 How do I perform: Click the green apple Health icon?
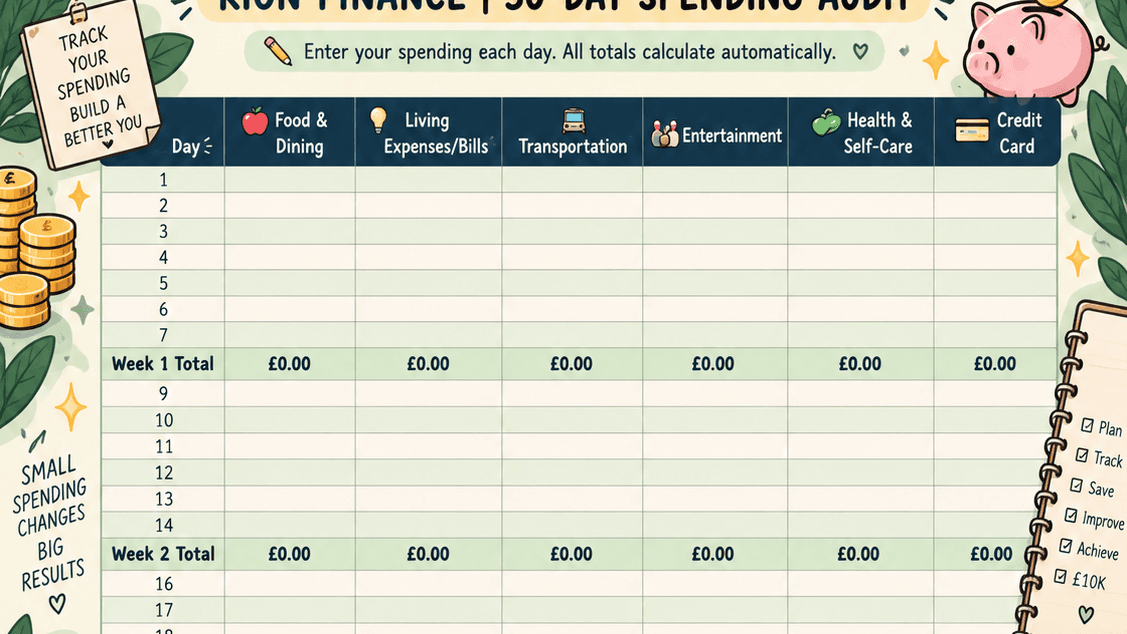(x=826, y=122)
